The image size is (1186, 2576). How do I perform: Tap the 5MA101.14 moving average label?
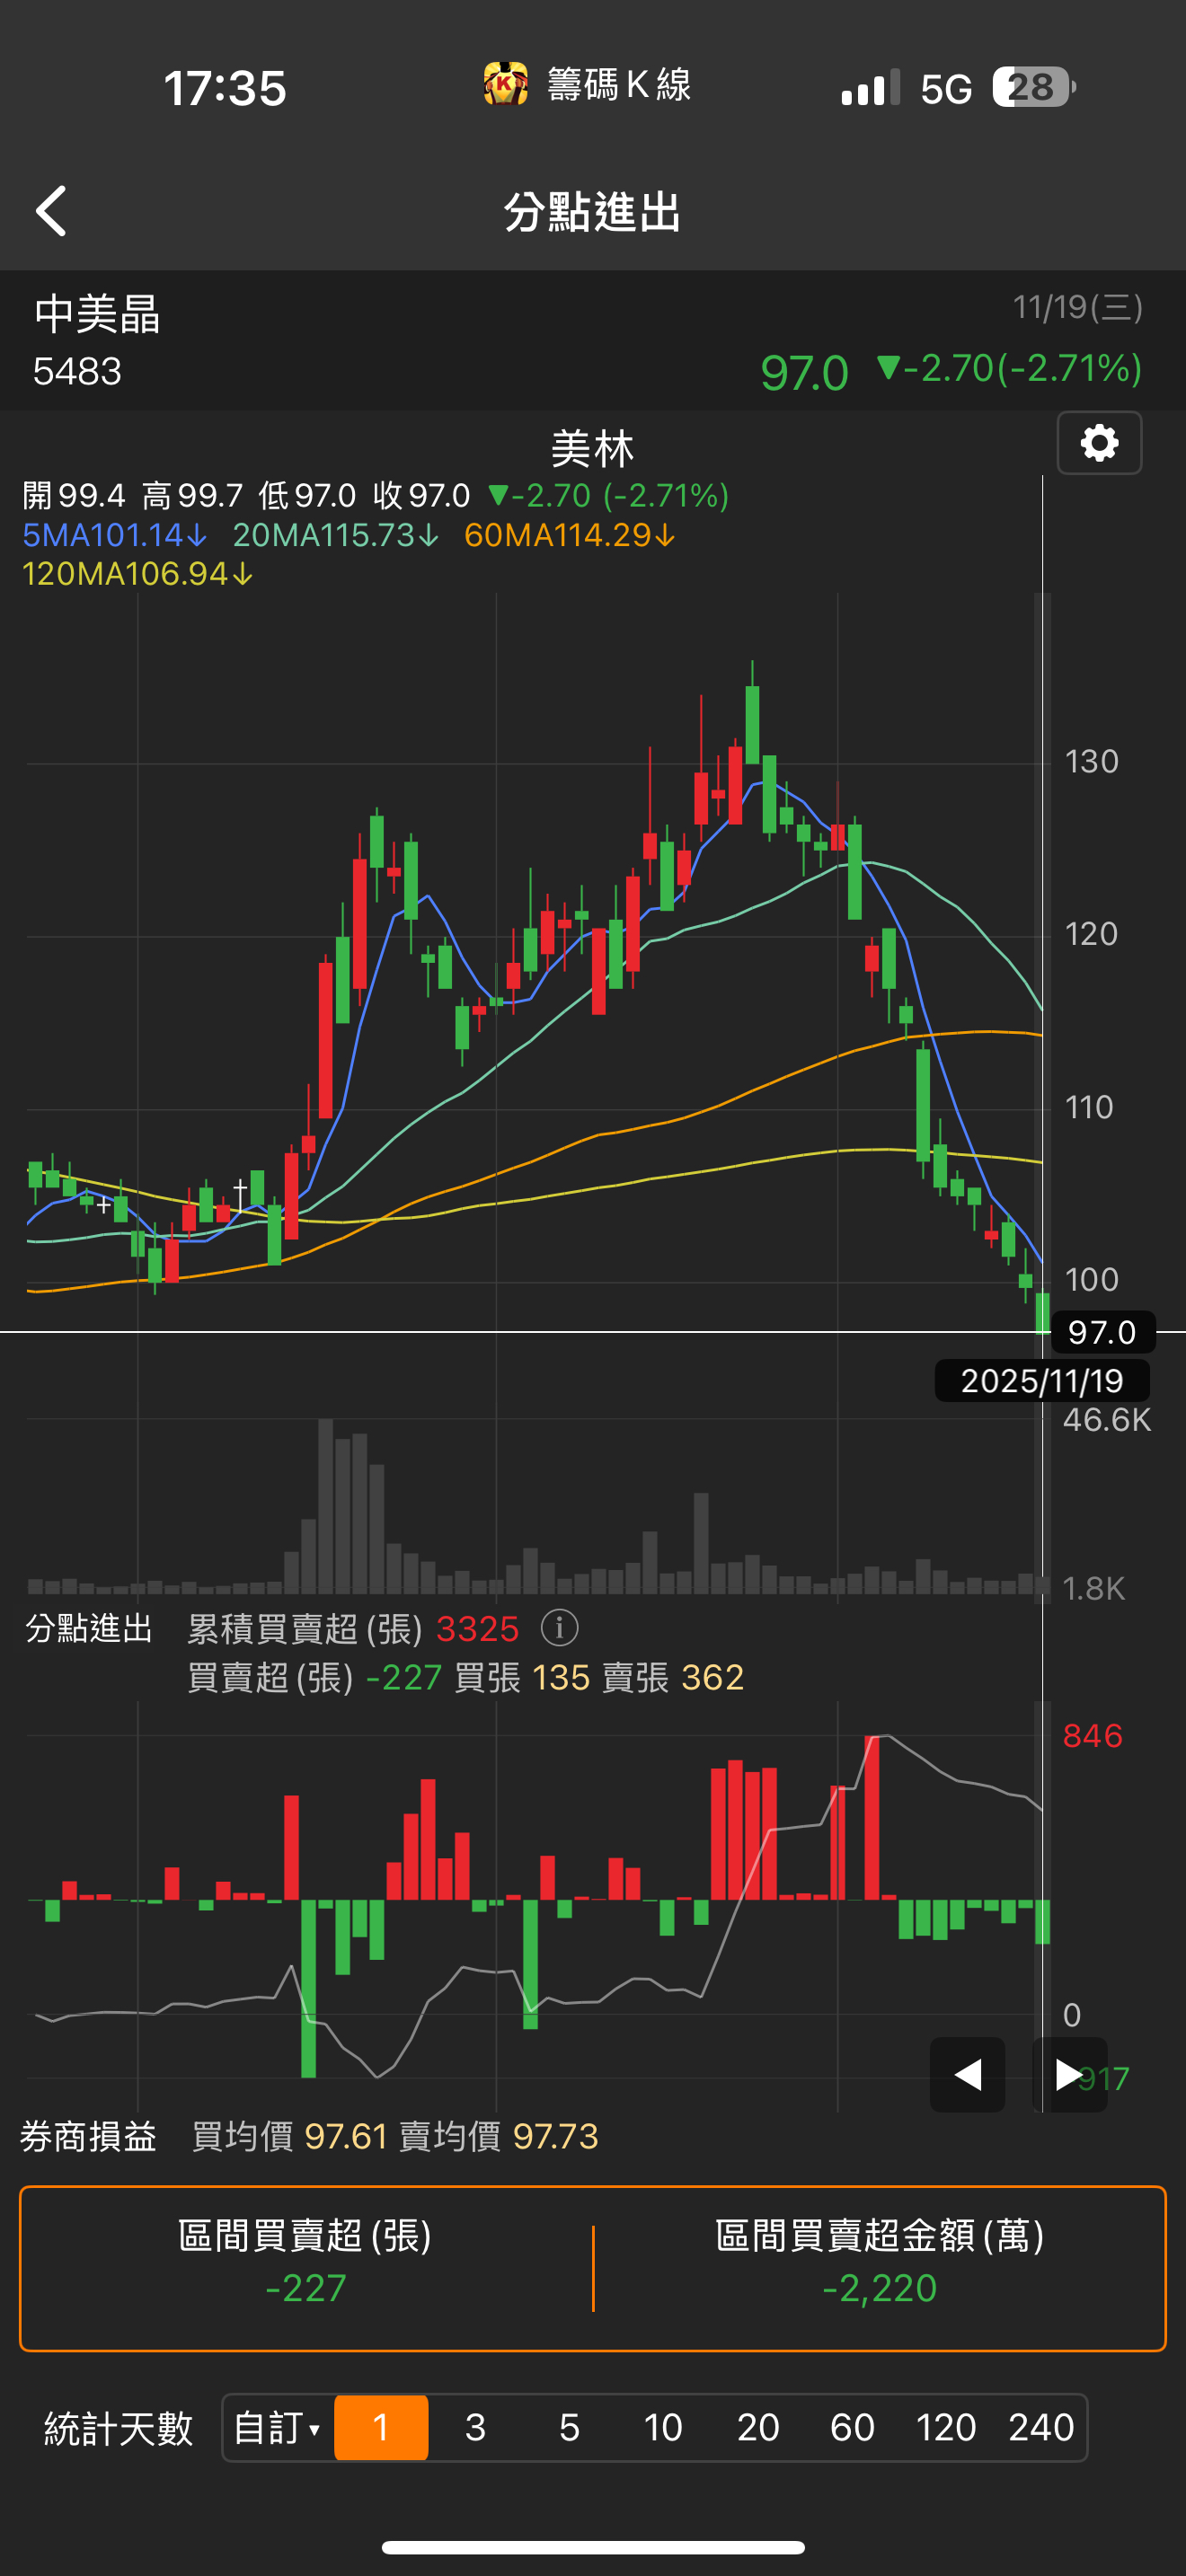(x=114, y=535)
